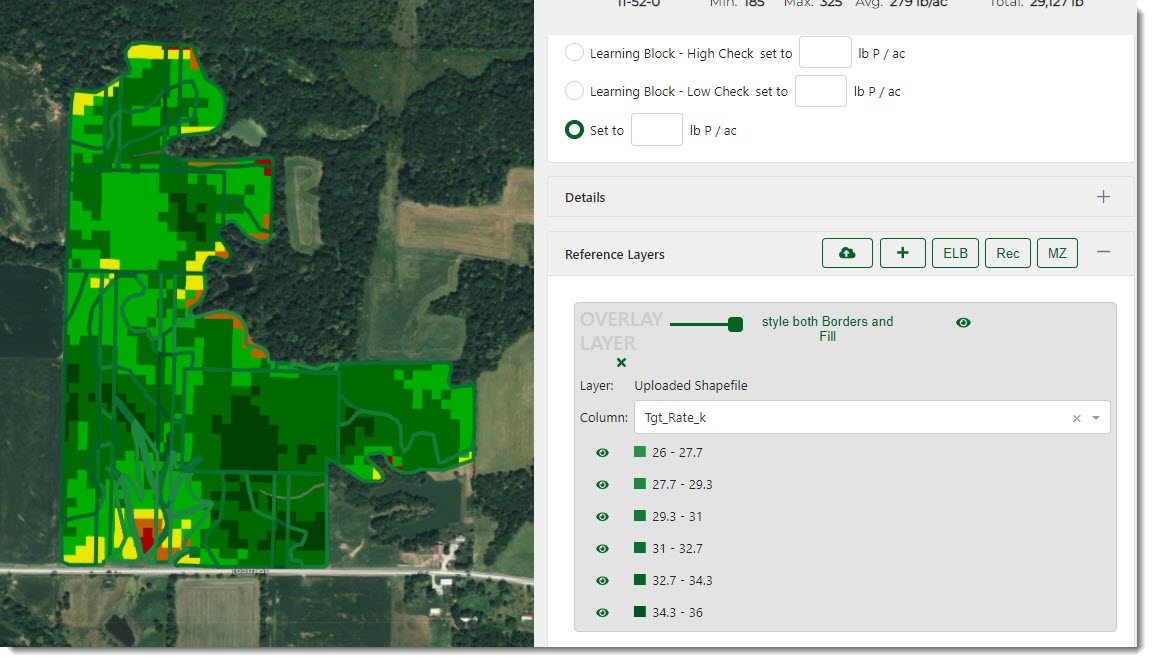
Task: Hide the 26 - 27.7 range
Action: click(602, 453)
